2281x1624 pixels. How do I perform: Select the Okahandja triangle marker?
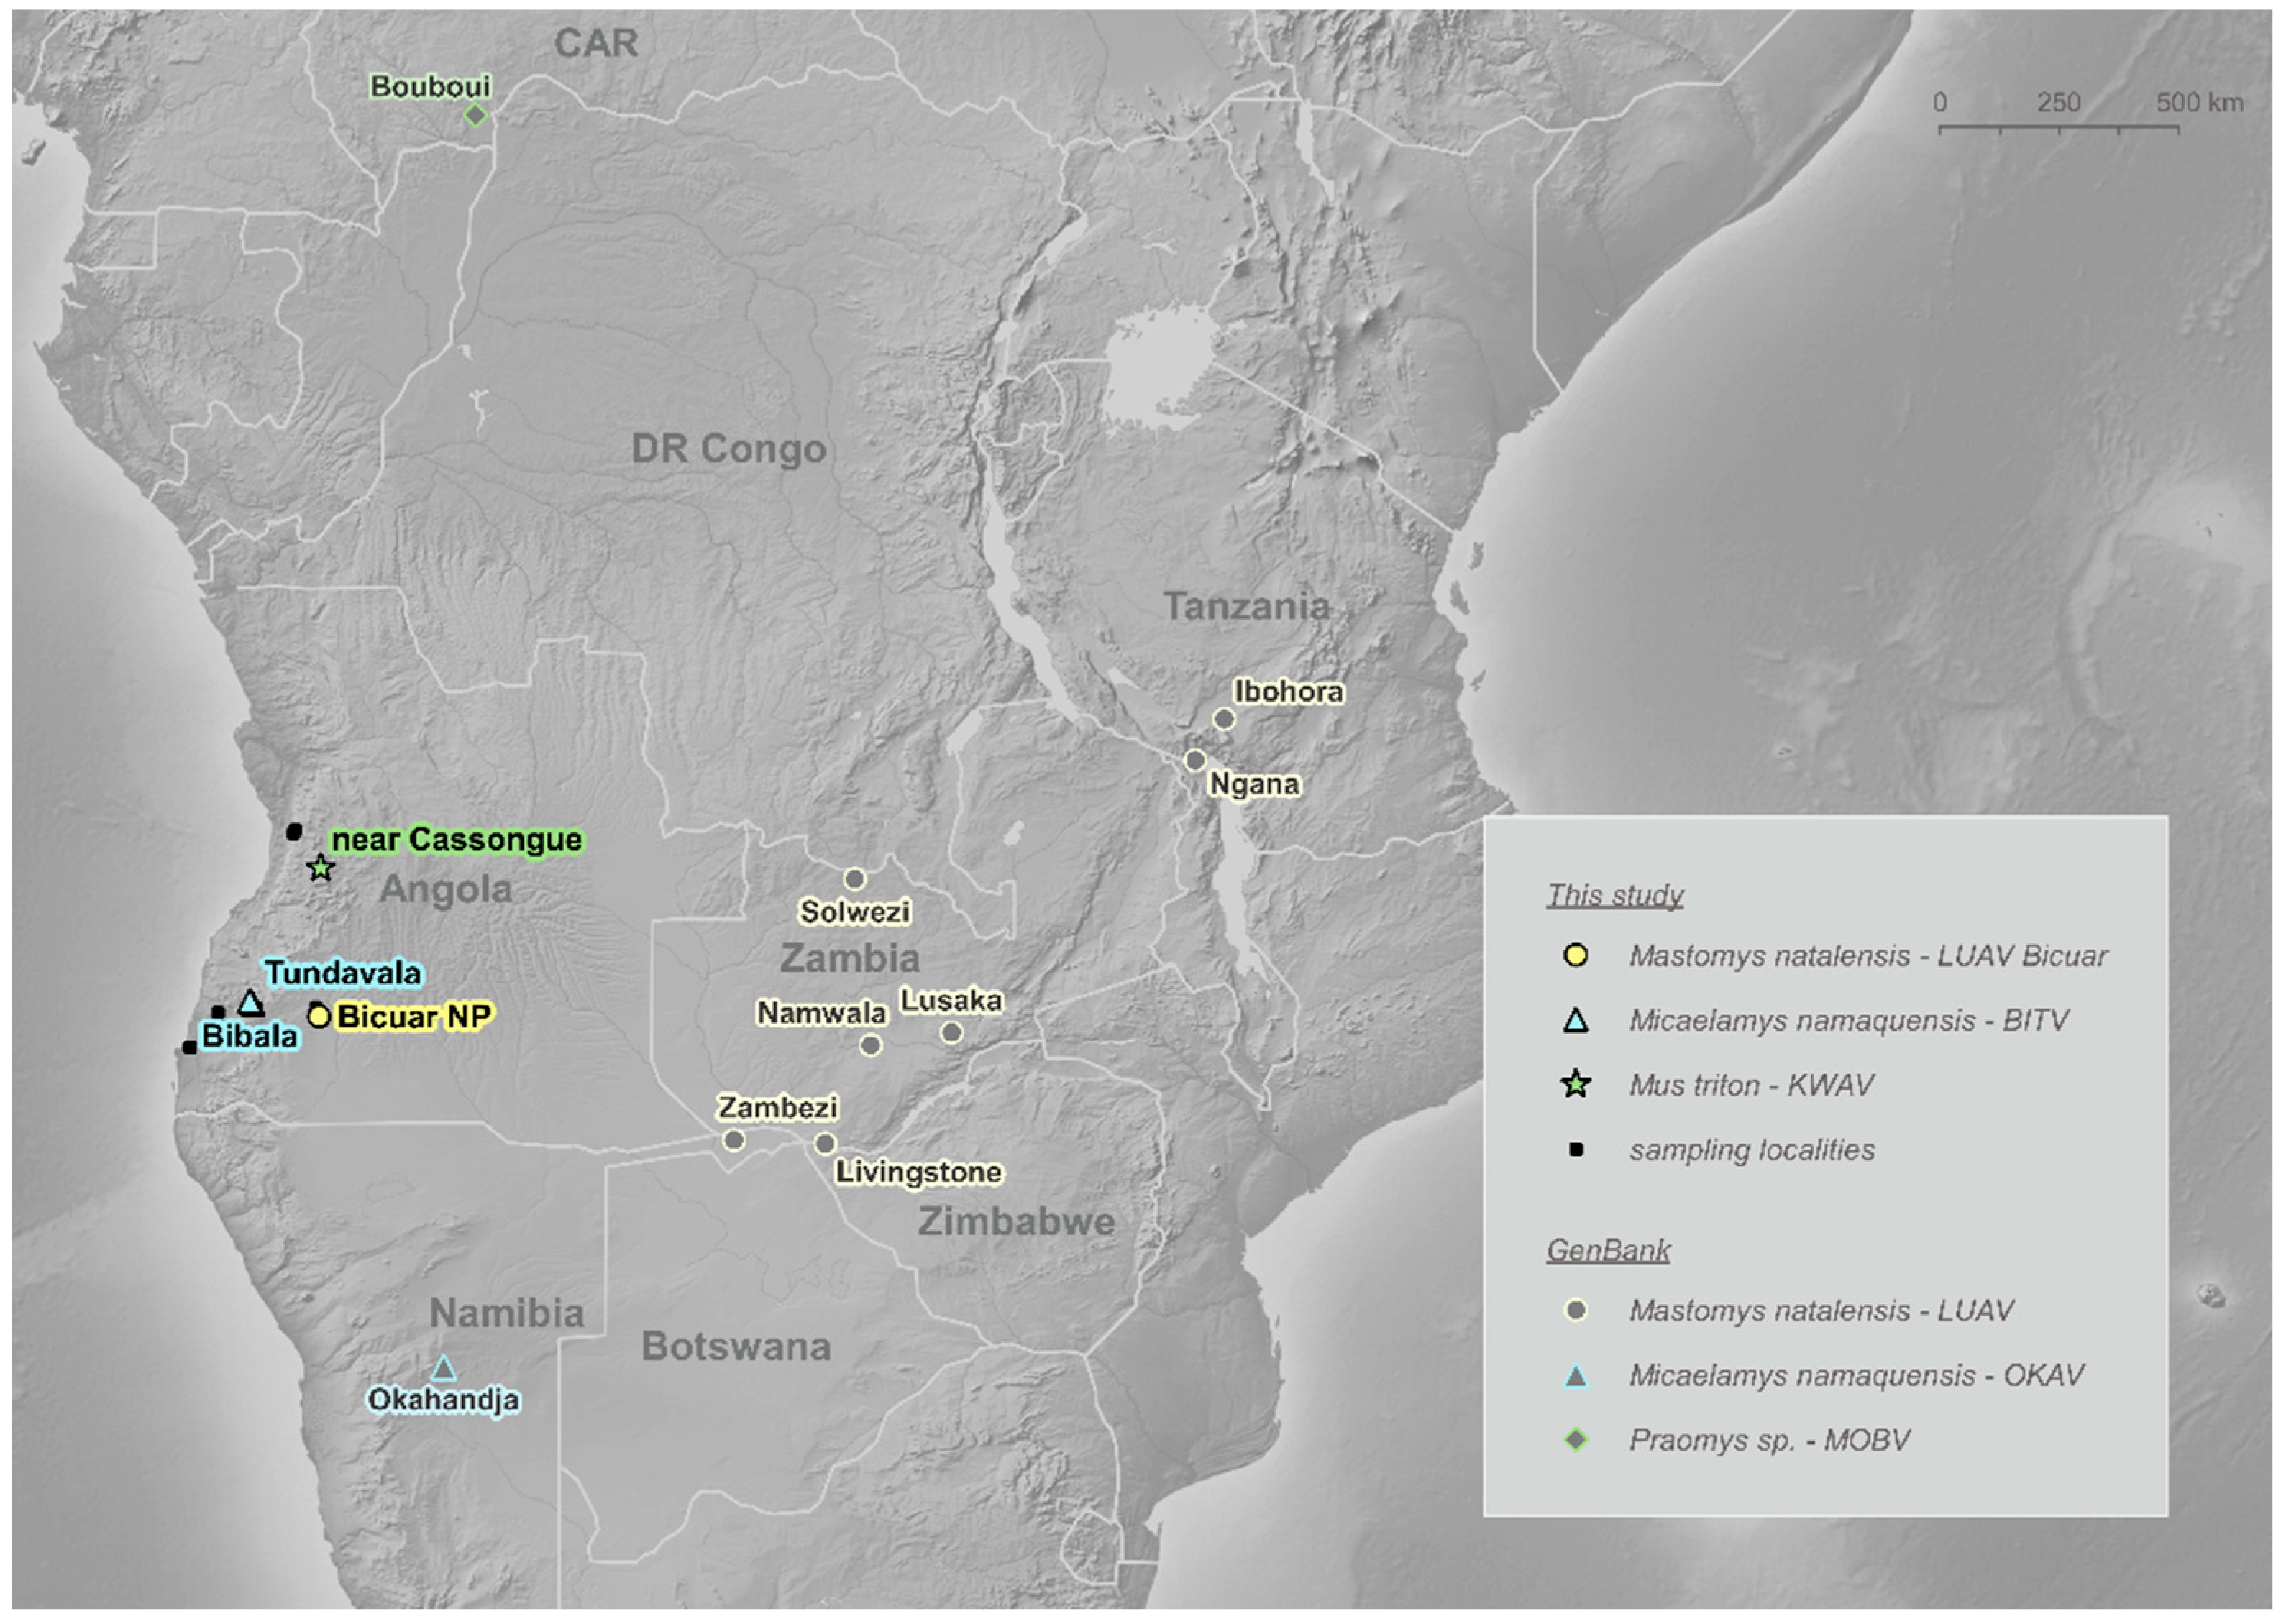(x=443, y=1369)
